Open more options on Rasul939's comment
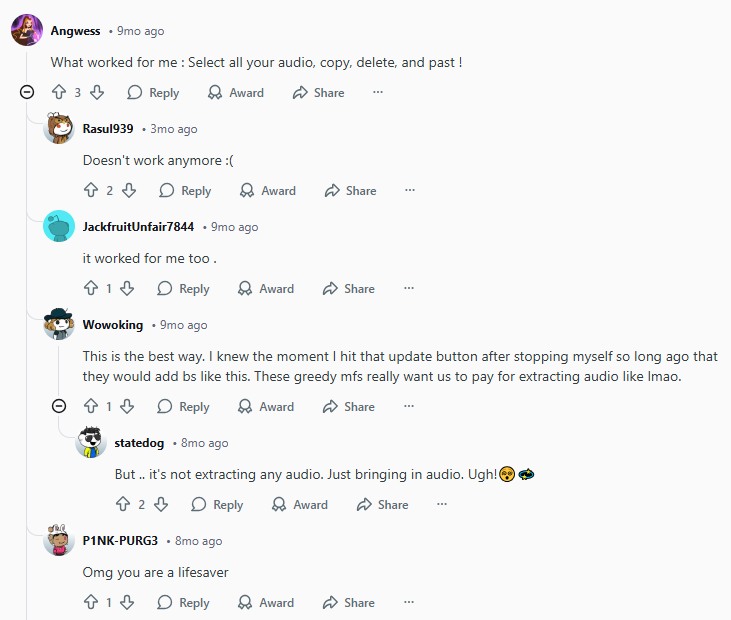 click(x=409, y=191)
